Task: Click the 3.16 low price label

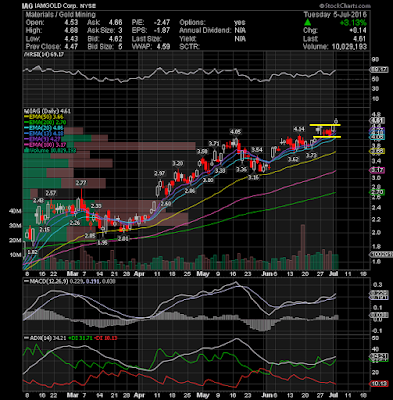Action: tap(253, 177)
